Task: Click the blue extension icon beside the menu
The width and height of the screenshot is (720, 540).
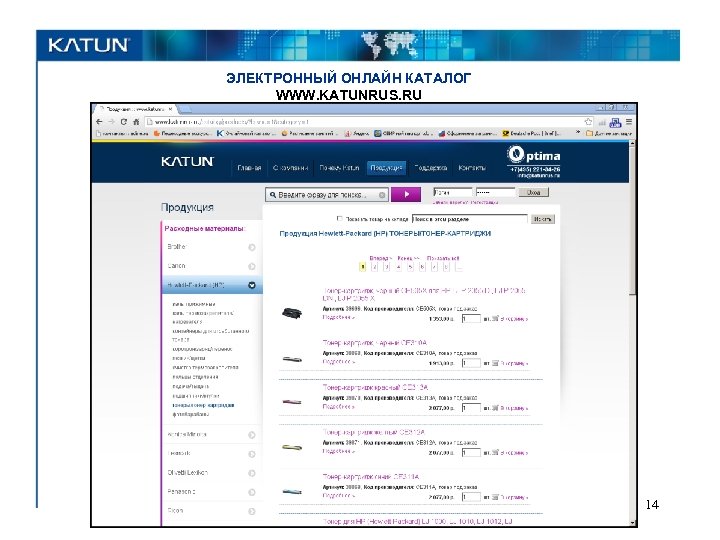Action: 615,123
